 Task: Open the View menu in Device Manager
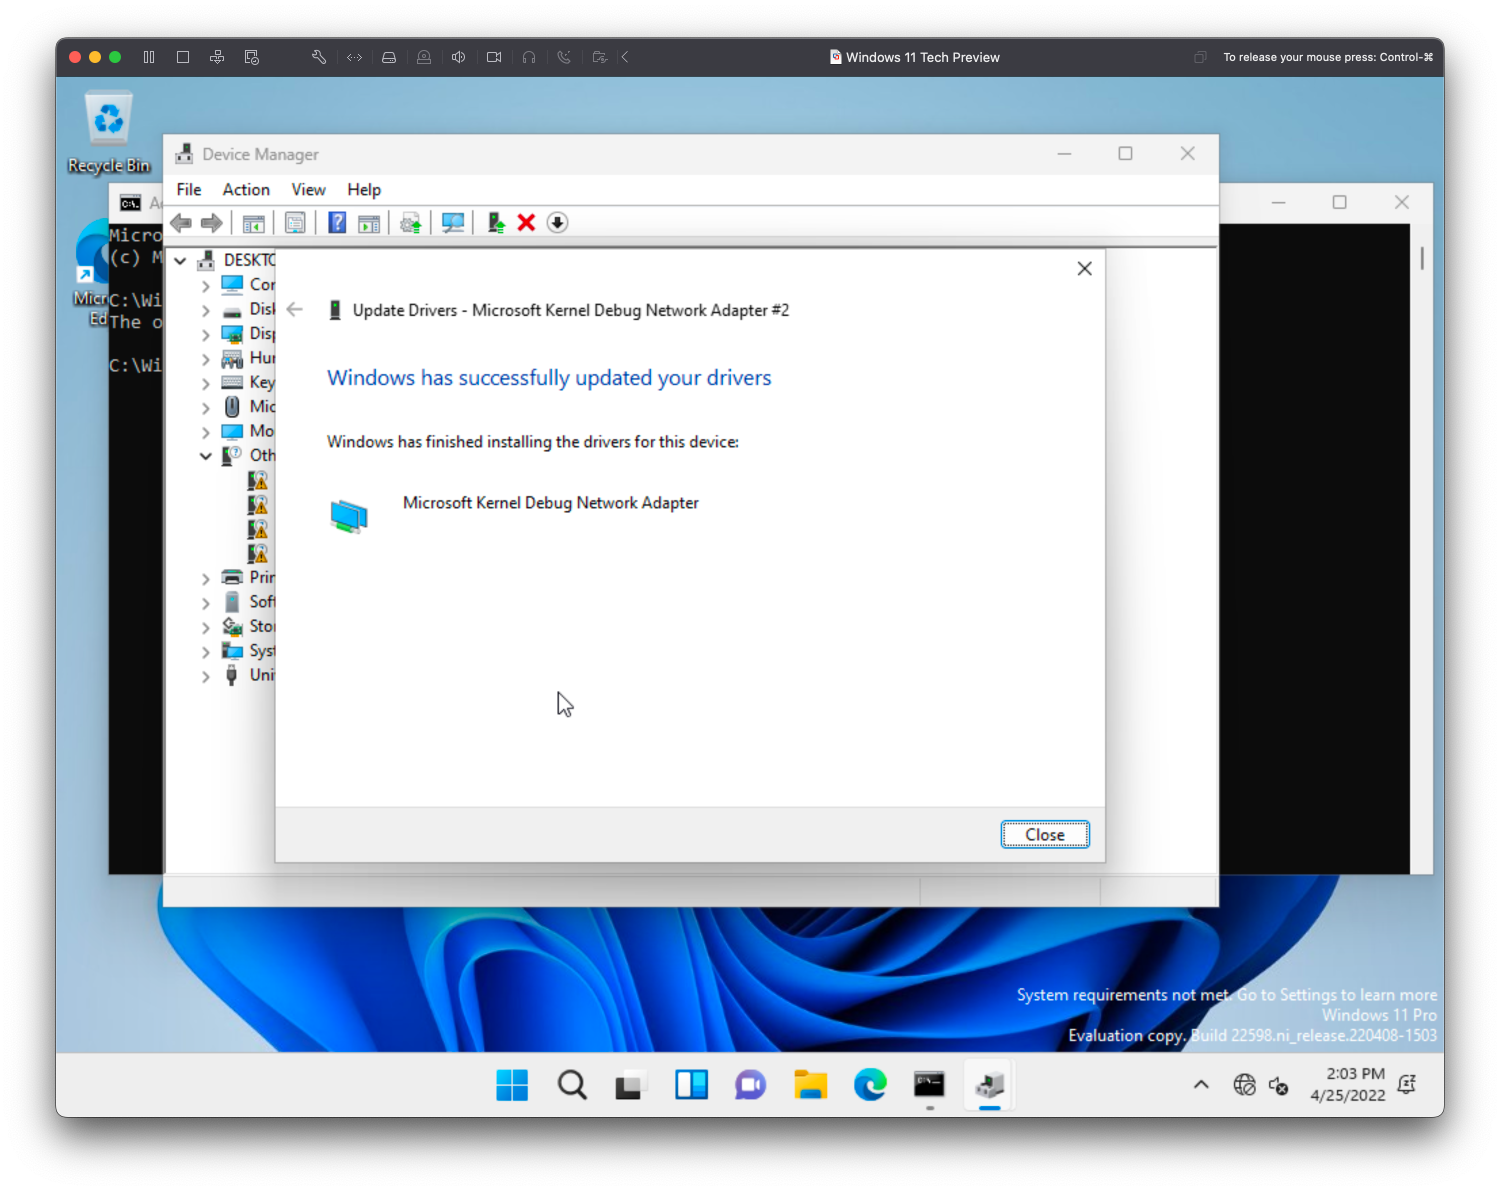pos(308,190)
